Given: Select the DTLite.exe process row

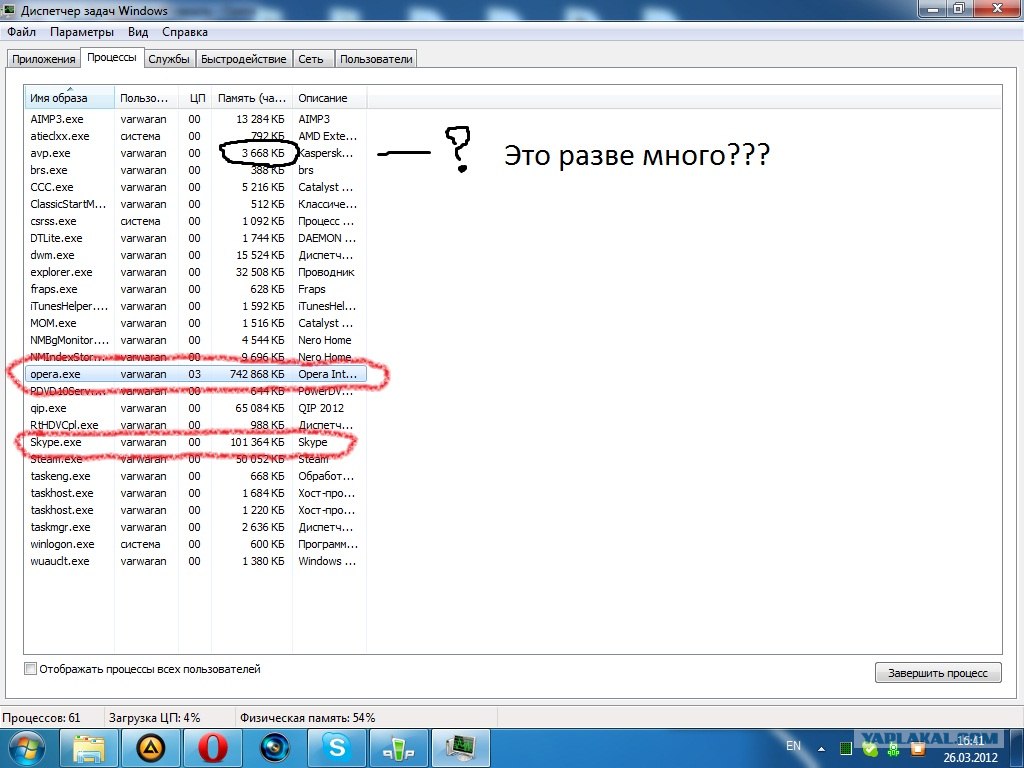Looking at the screenshot, I should (195, 238).
